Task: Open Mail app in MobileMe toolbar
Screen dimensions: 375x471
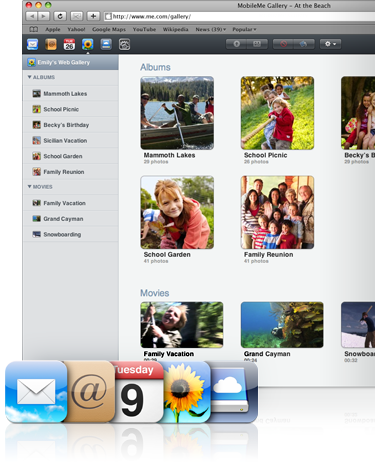Action: 32,44
